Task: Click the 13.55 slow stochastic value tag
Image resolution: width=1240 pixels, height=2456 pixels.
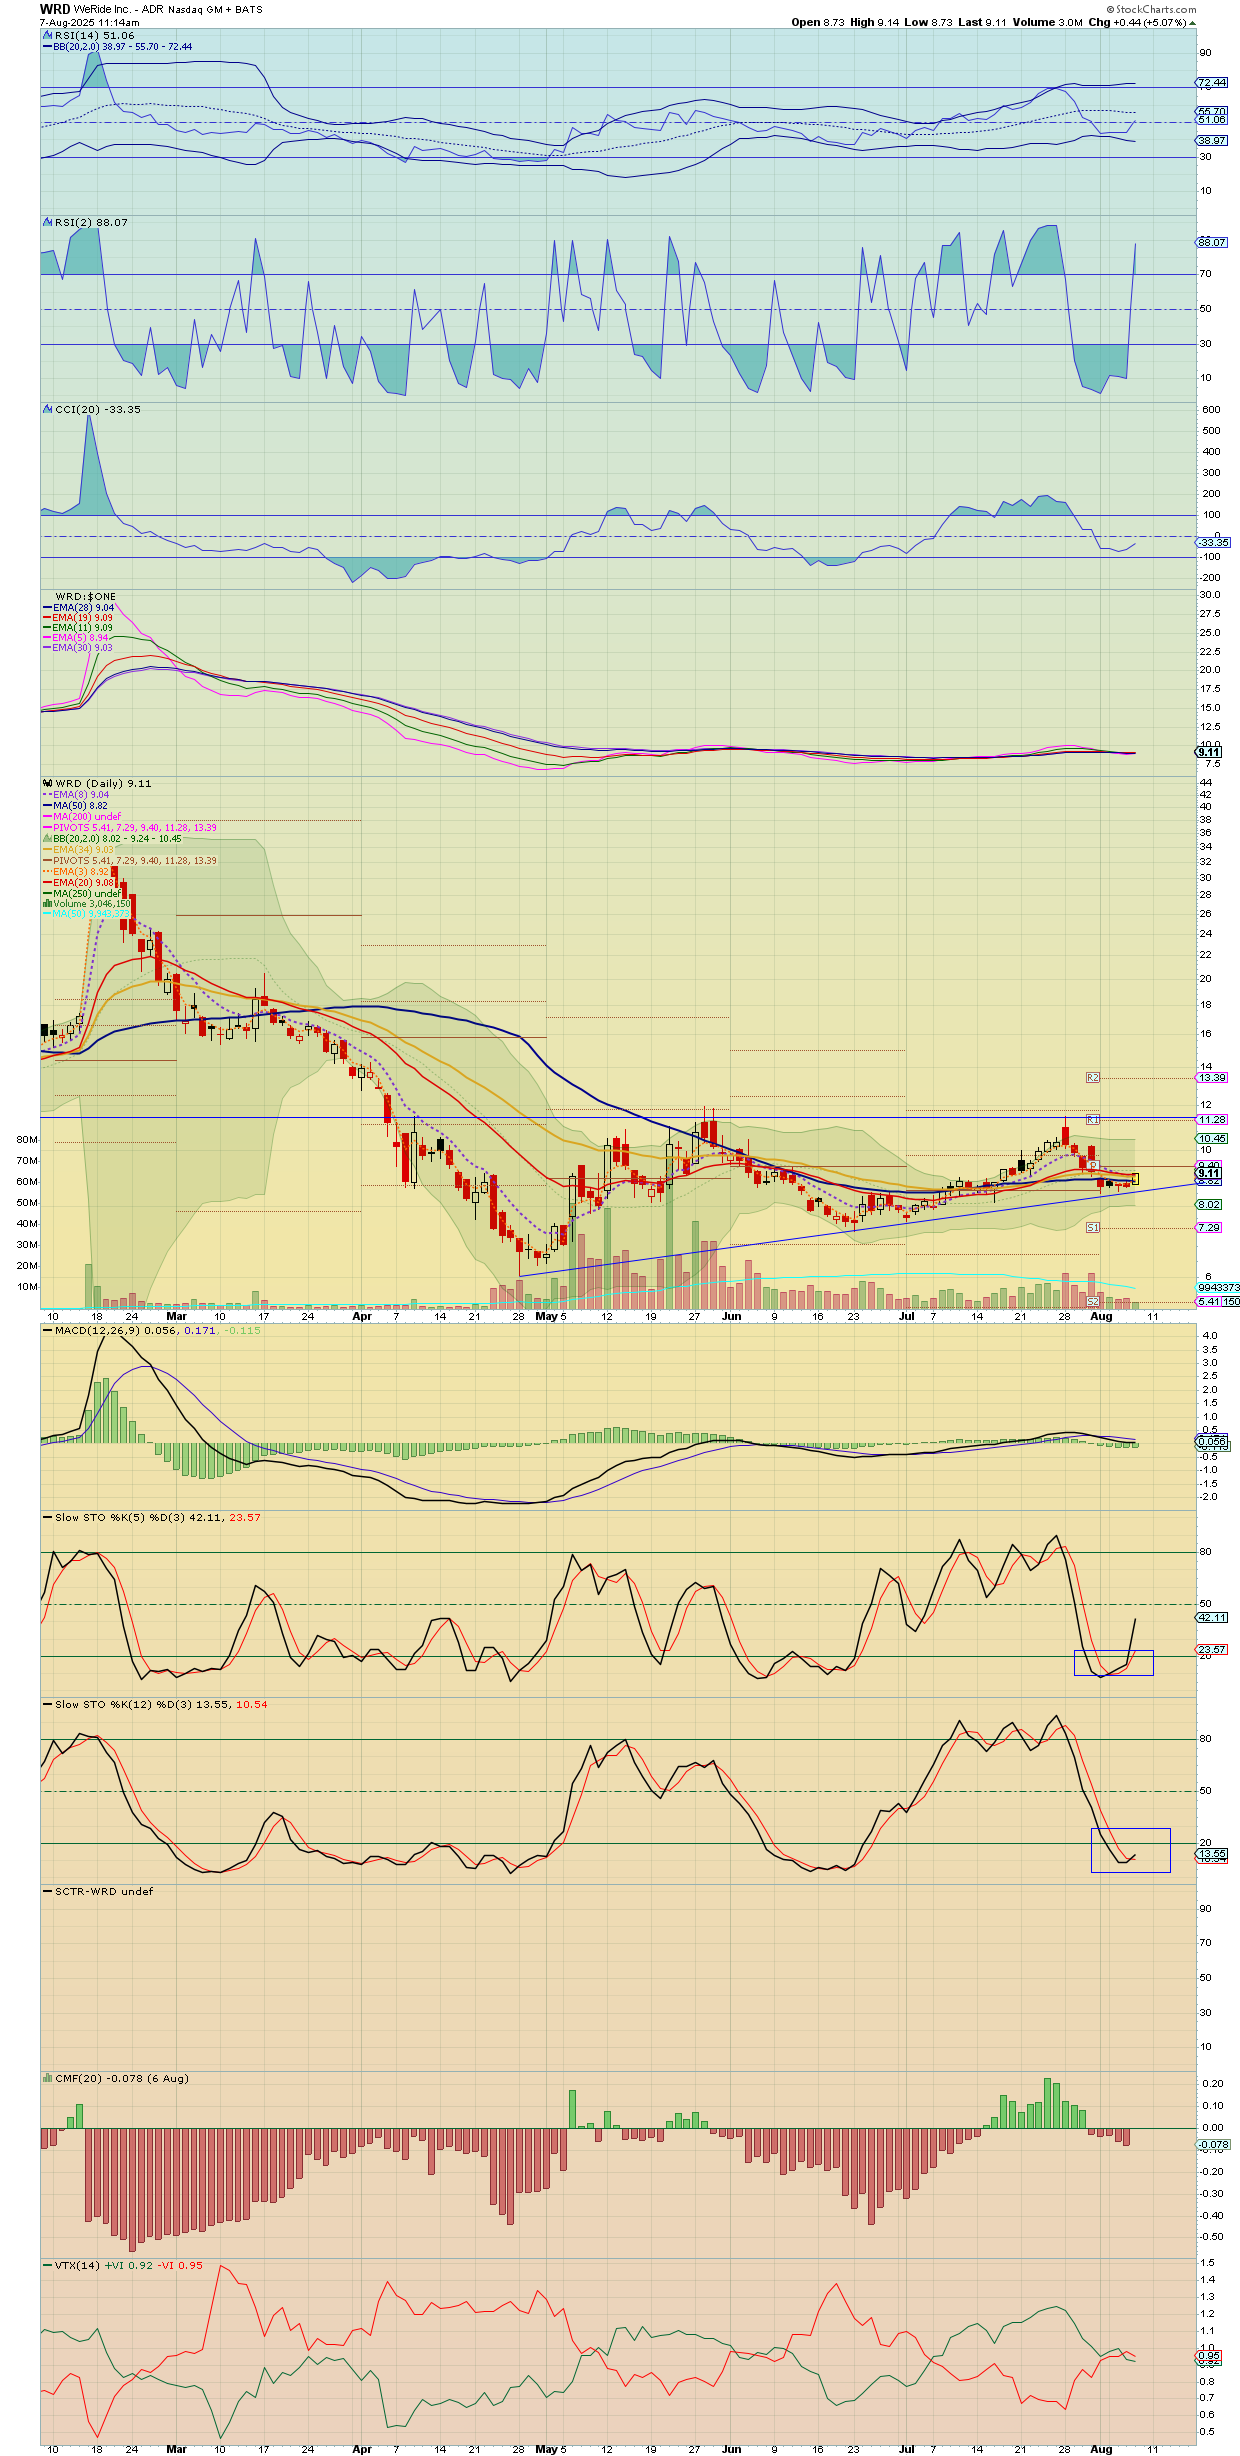Action: click(x=1212, y=1854)
